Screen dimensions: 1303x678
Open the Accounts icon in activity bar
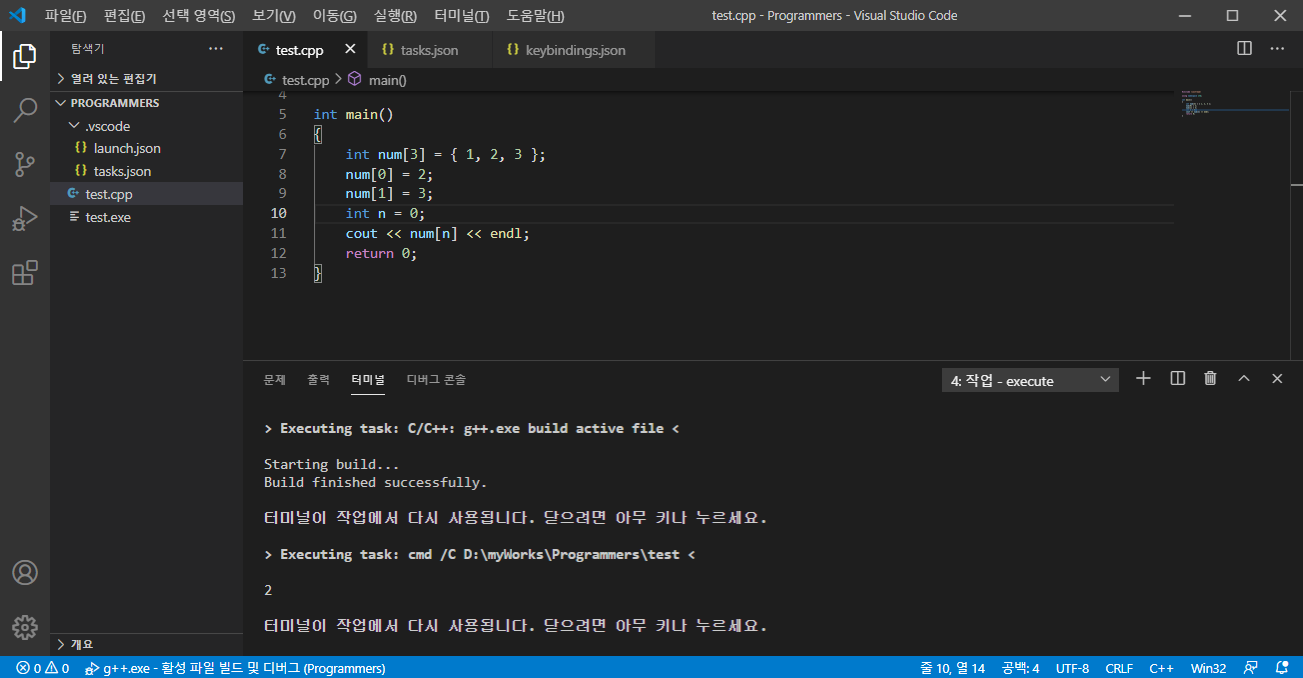25,573
